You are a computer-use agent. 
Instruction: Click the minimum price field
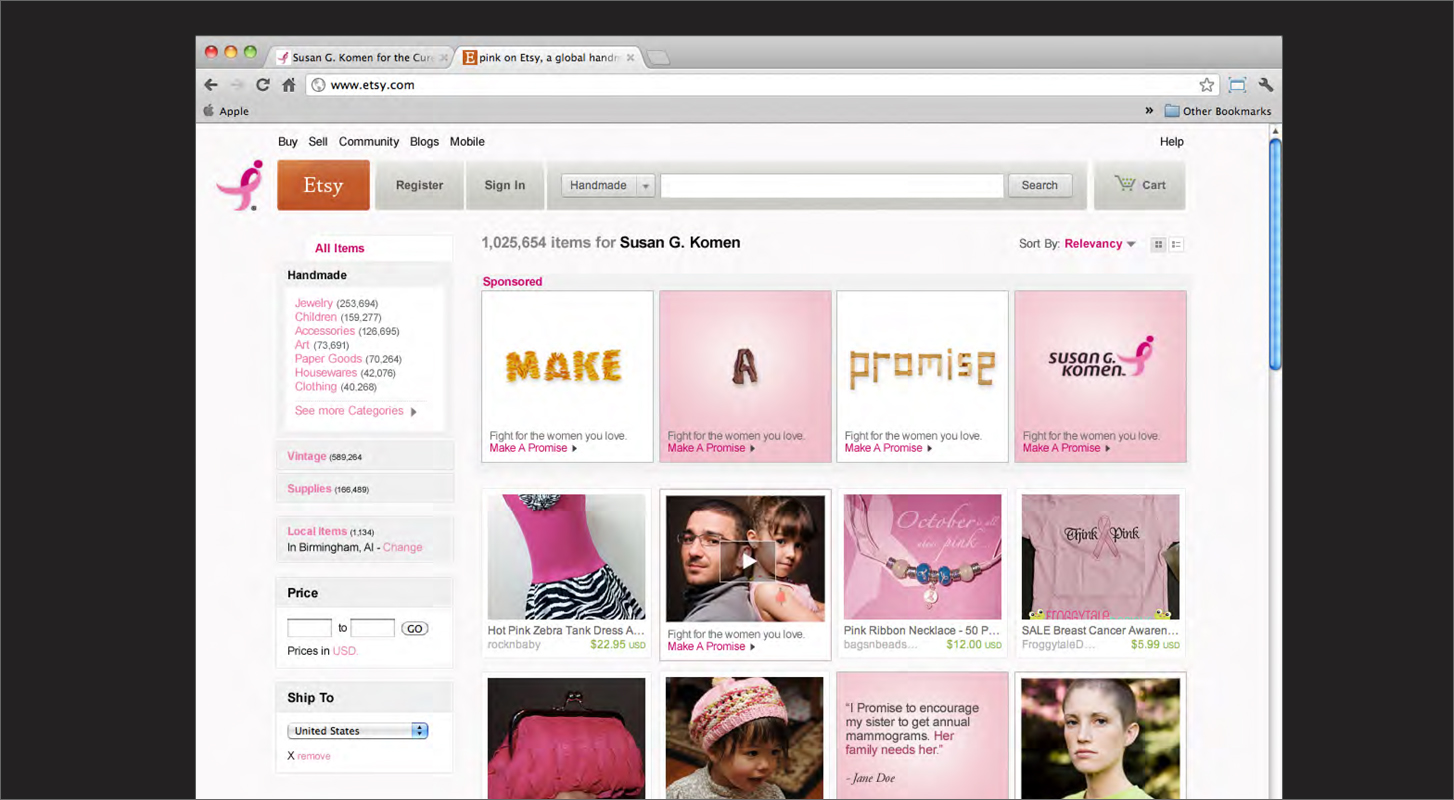[309, 628]
